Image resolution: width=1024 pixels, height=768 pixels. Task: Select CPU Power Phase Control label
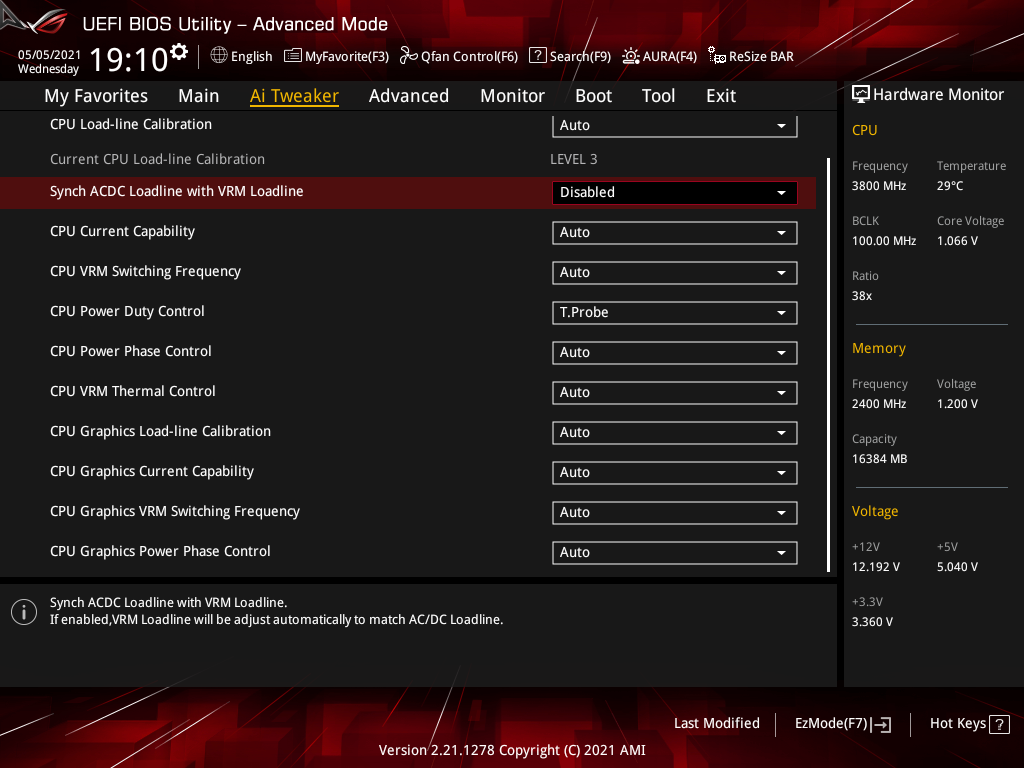coord(131,351)
